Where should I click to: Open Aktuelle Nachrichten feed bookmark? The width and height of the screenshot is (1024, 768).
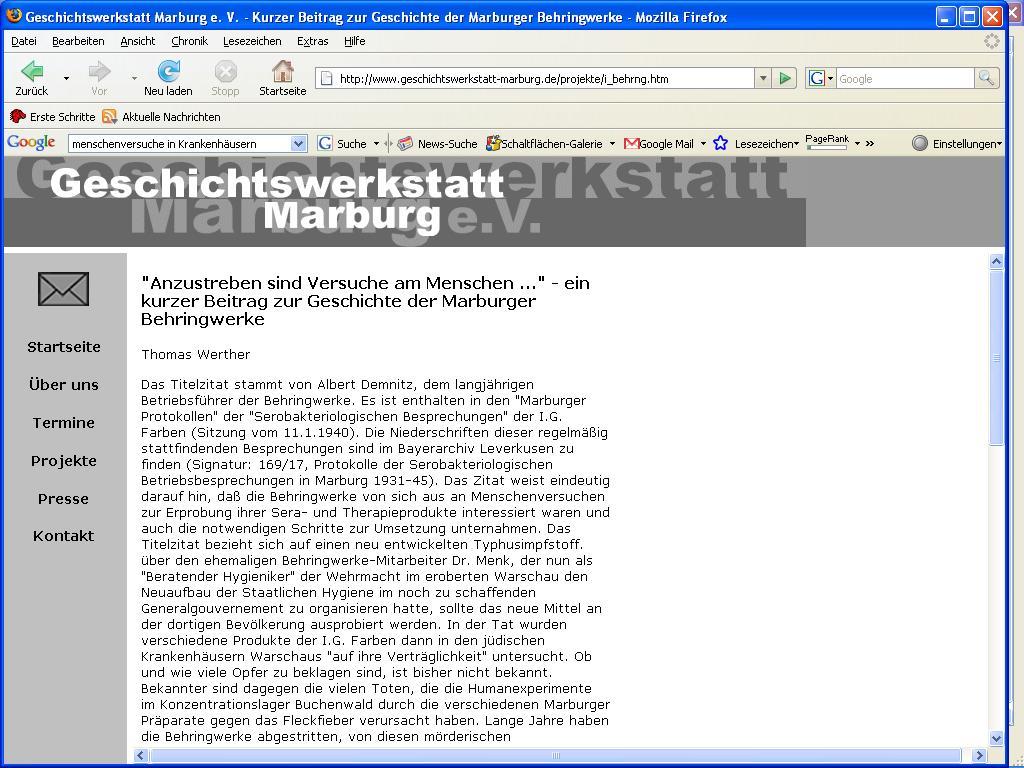pyautogui.click(x=162, y=117)
